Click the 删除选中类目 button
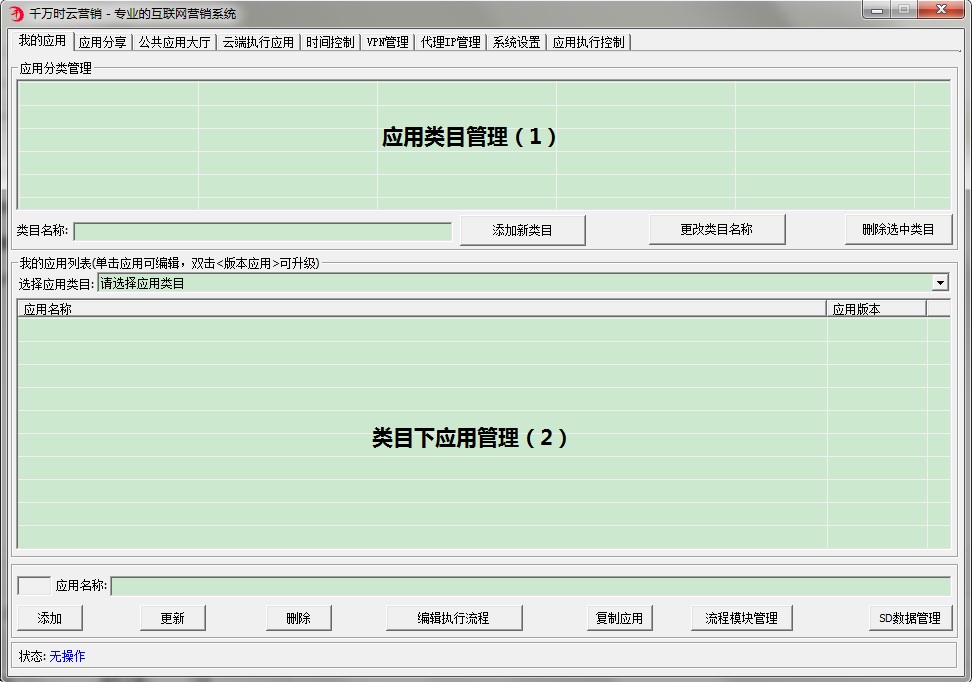This screenshot has width=972, height=682. 898,229
